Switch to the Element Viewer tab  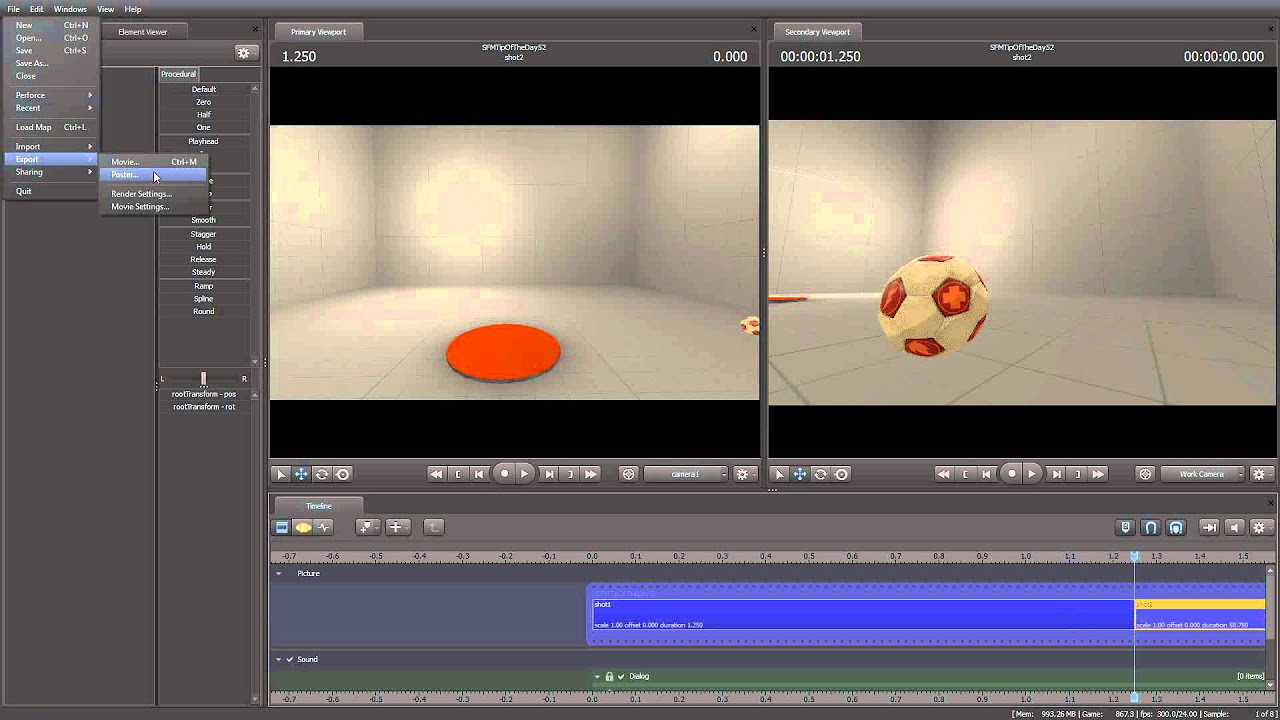pos(143,32)
